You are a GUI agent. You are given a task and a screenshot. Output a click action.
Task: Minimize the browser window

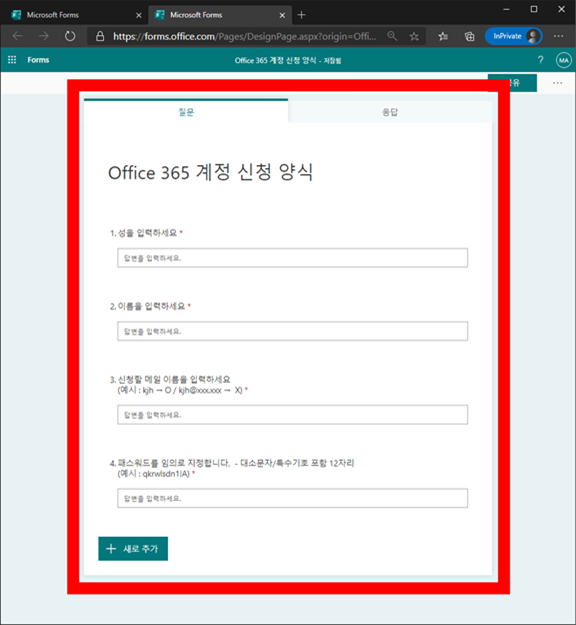point(506,9)
